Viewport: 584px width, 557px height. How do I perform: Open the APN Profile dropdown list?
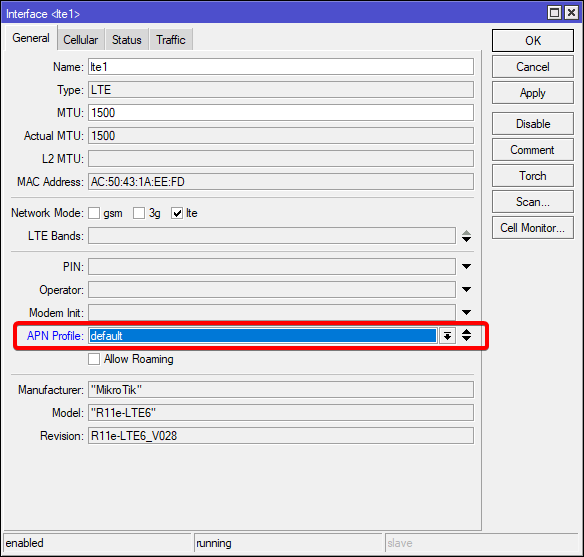(x=447, y=336)
